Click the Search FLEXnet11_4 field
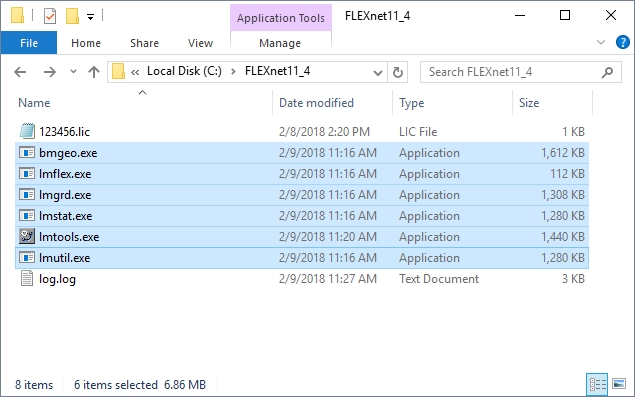Screen dimensions: 635x397 [514, 72]
